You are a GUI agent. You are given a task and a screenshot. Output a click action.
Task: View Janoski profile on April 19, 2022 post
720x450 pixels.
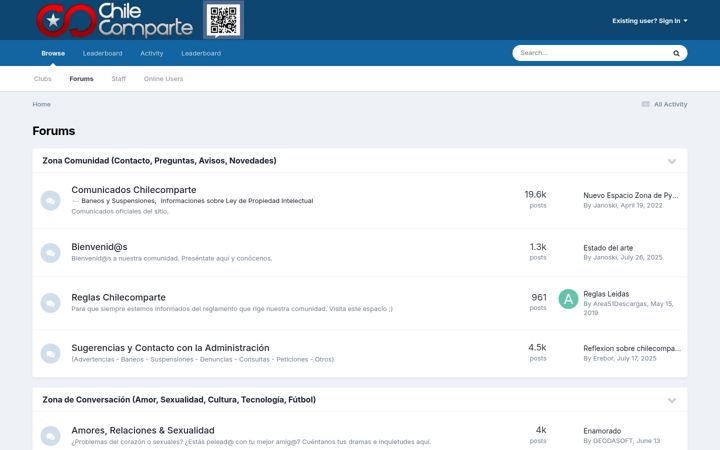(605, 205)
